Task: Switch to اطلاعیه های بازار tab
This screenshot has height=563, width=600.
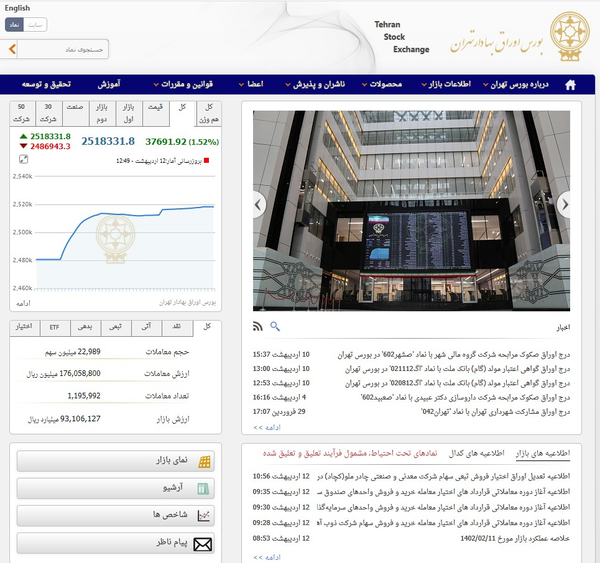Action: pyautogui.click(x=543, y=453)
